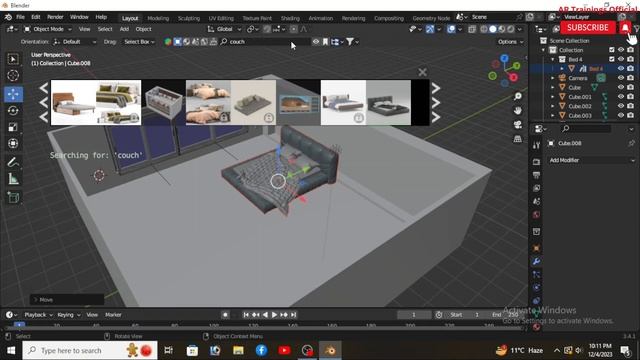Image resolution: width=640 pixels, height=360 pixels.
Task: Click the pan view hand icon
Action: pyautogui.click(x=518, y=111)
